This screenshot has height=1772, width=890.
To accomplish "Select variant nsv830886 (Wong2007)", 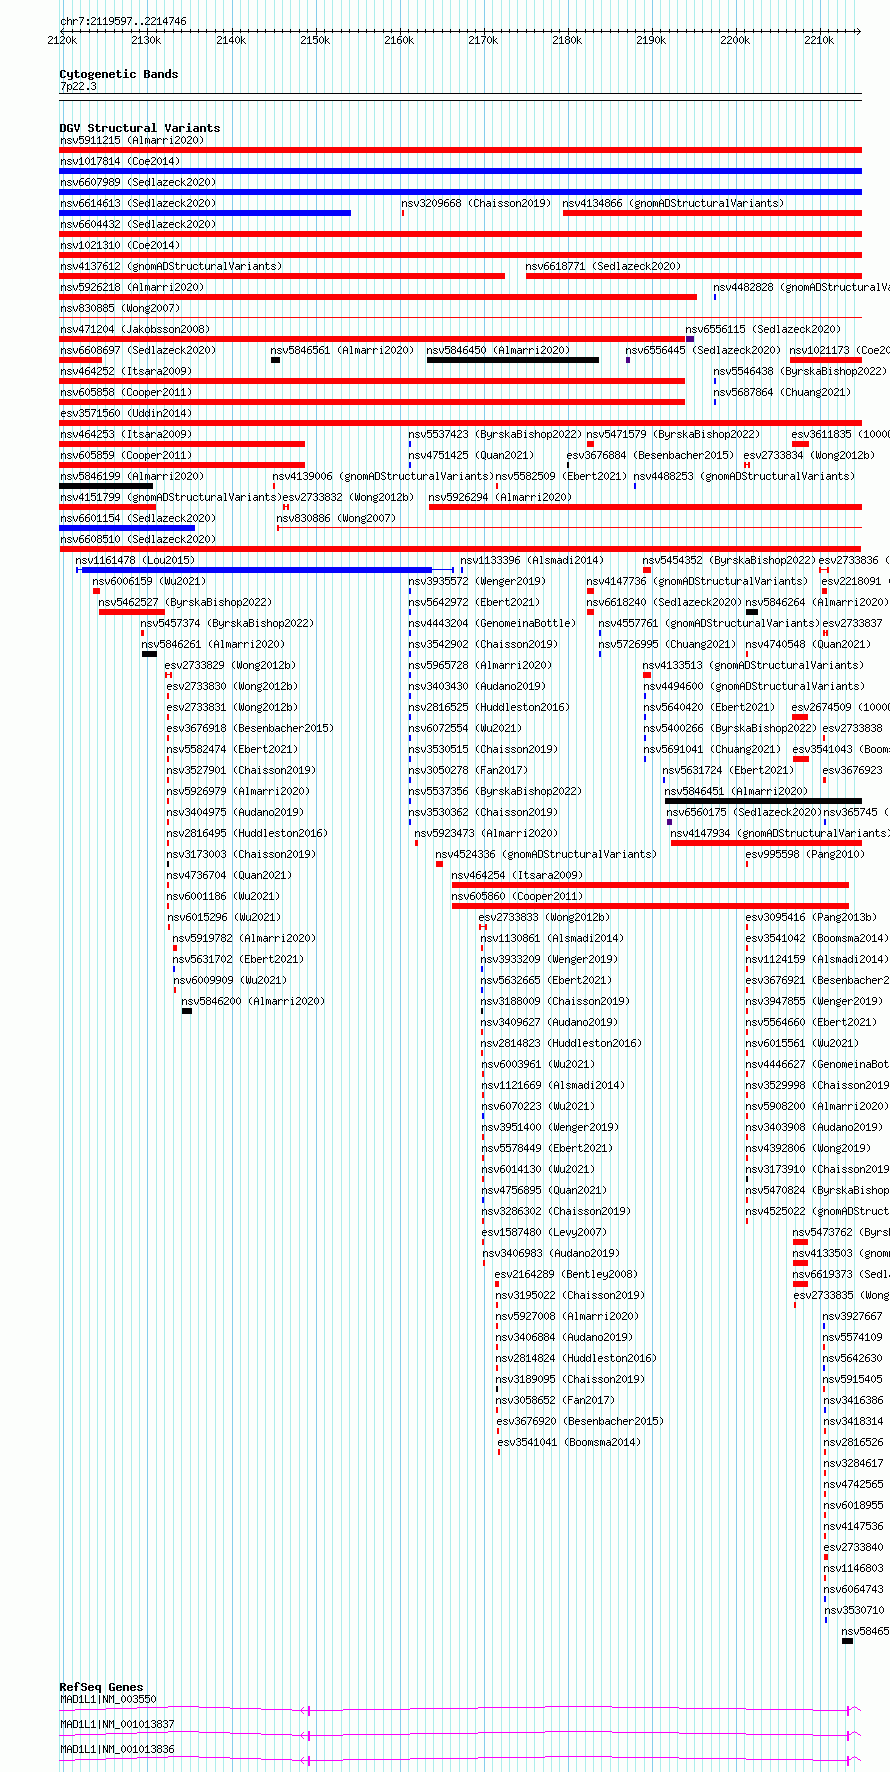I will pyautogui.click(x=336, y=519).
